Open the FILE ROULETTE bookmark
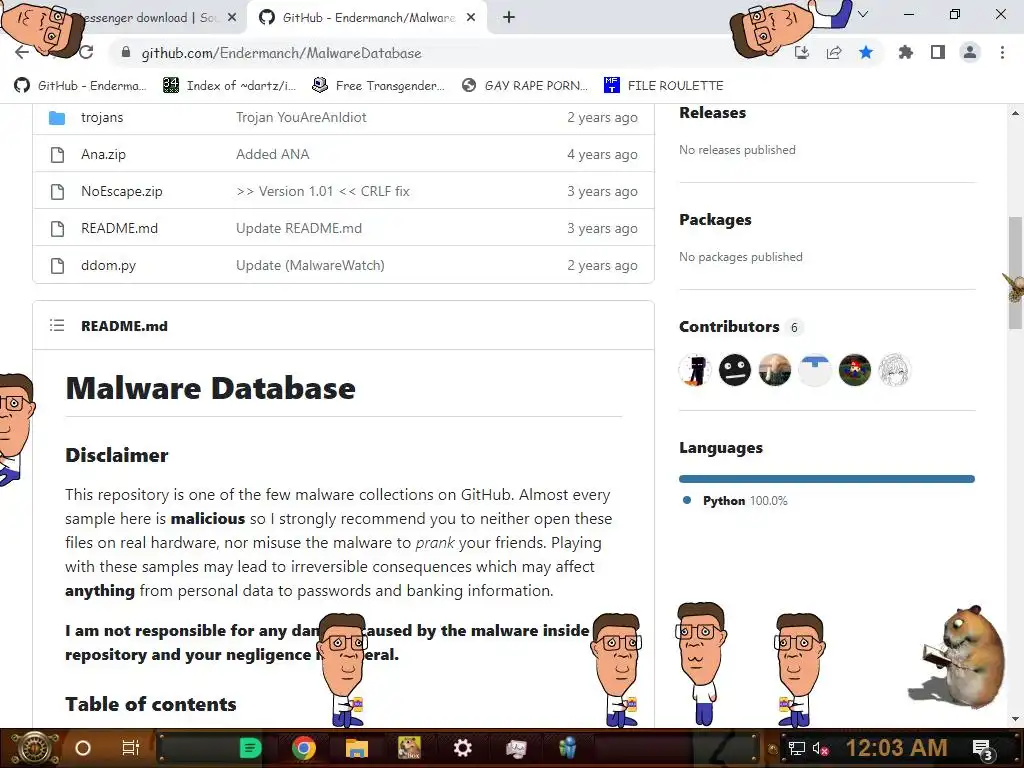The width and height of the screenshot is (1024, 768). (664, 86)
